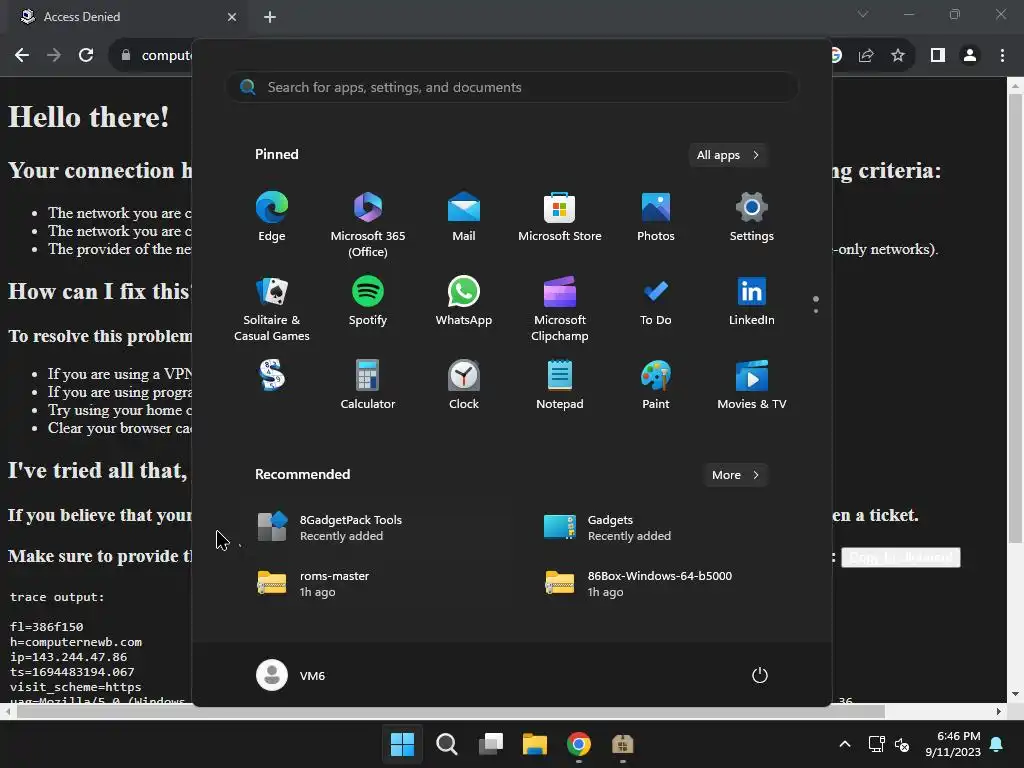Click the Windows Start button on taskbar

pyautogui.click(x=402, y=744)
